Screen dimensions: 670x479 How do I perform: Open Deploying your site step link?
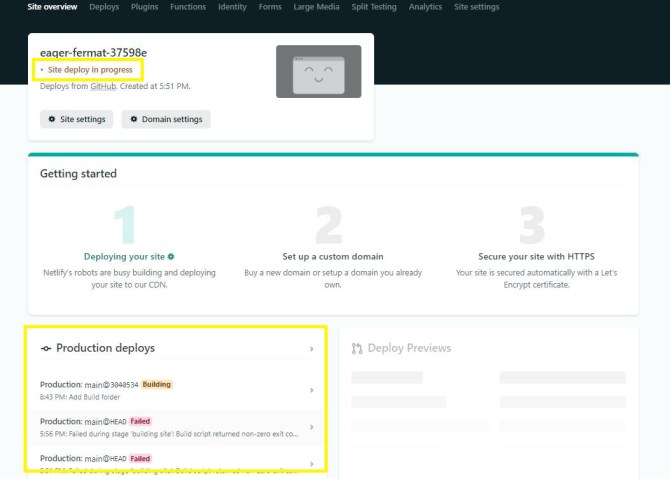click(124, 256)
